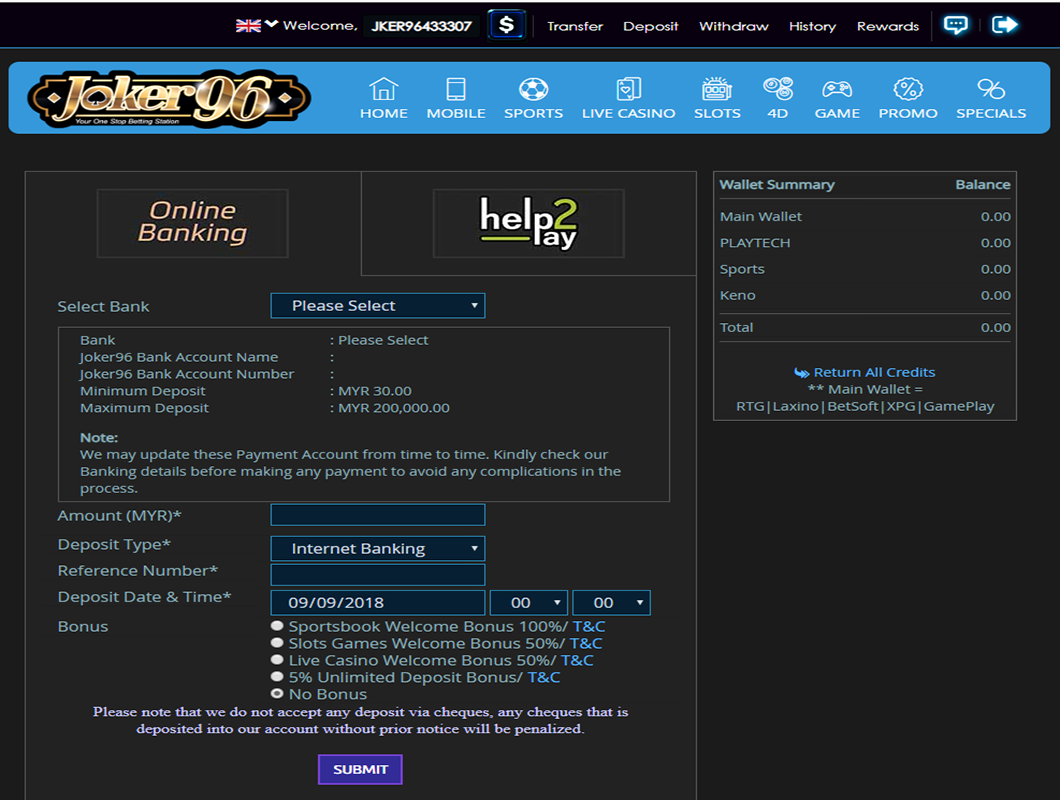Open the Promo percent badge icon

point(908,89)
